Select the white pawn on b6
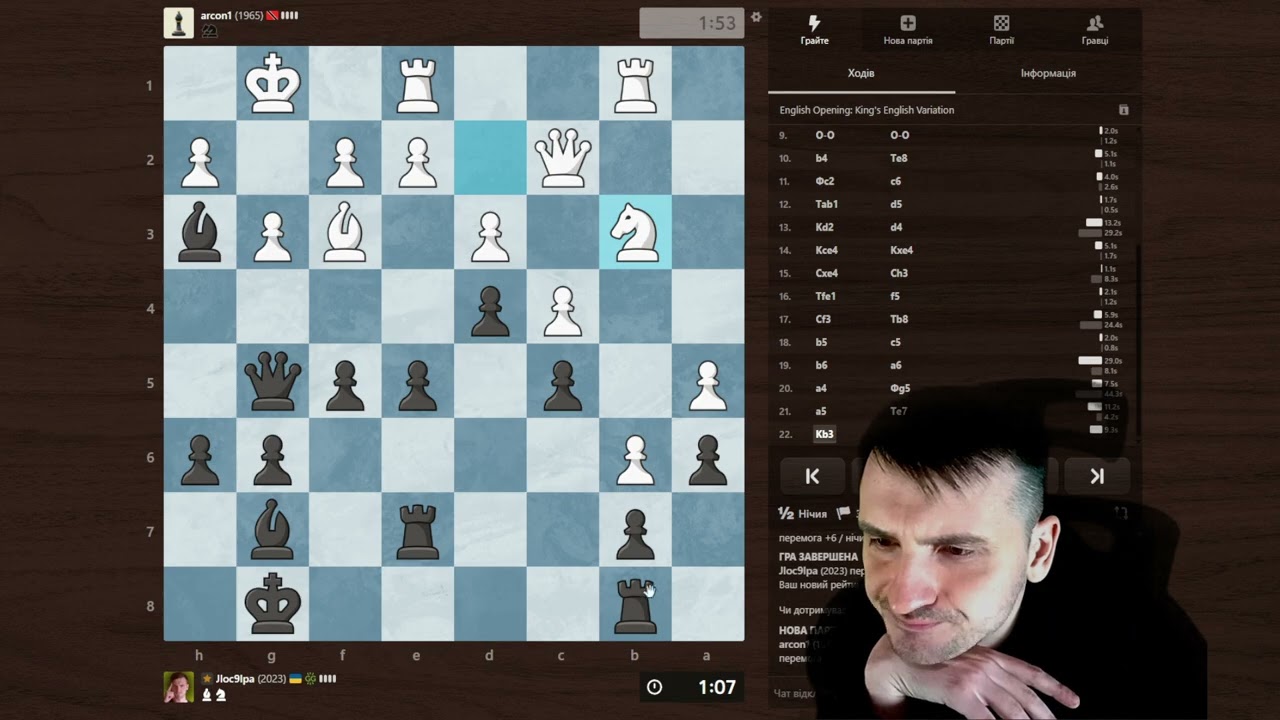 [x=635, y=455]
